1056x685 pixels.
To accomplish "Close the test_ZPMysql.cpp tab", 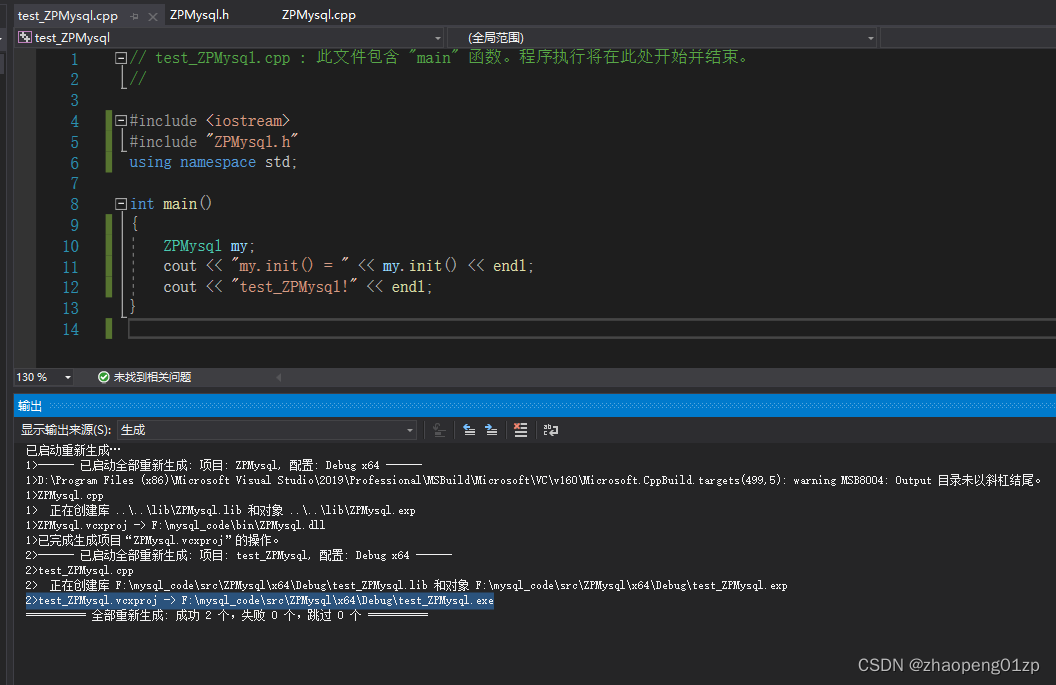I will point(153,16).
